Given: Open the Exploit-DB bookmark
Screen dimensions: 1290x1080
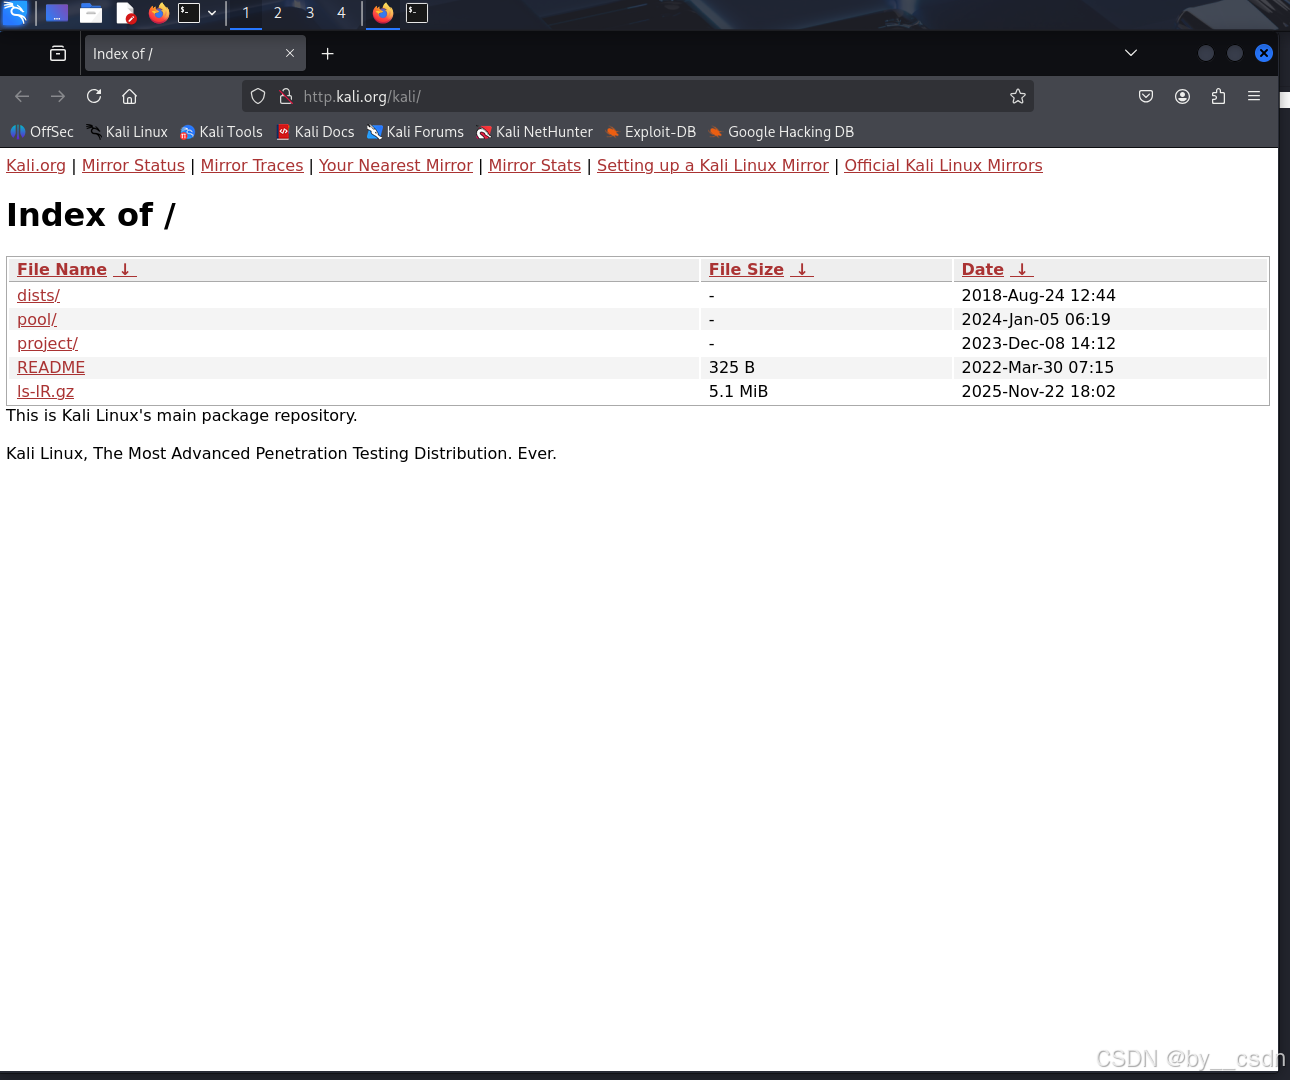Looking at the screenshot, I should pos(650,132).
